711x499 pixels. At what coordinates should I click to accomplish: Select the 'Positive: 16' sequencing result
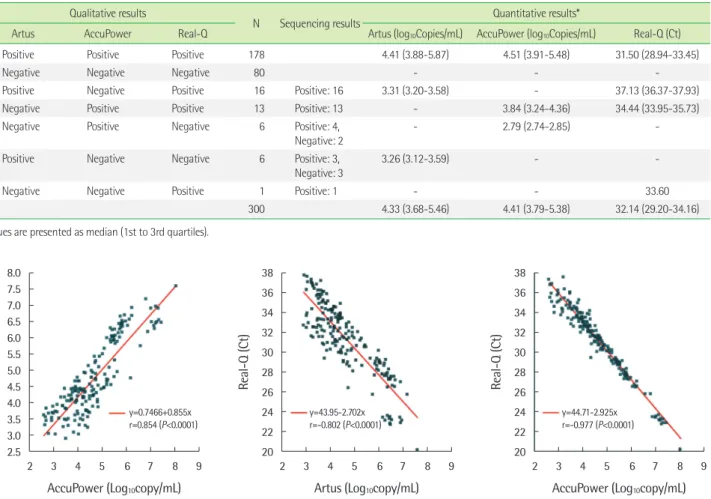pos(319,90)
